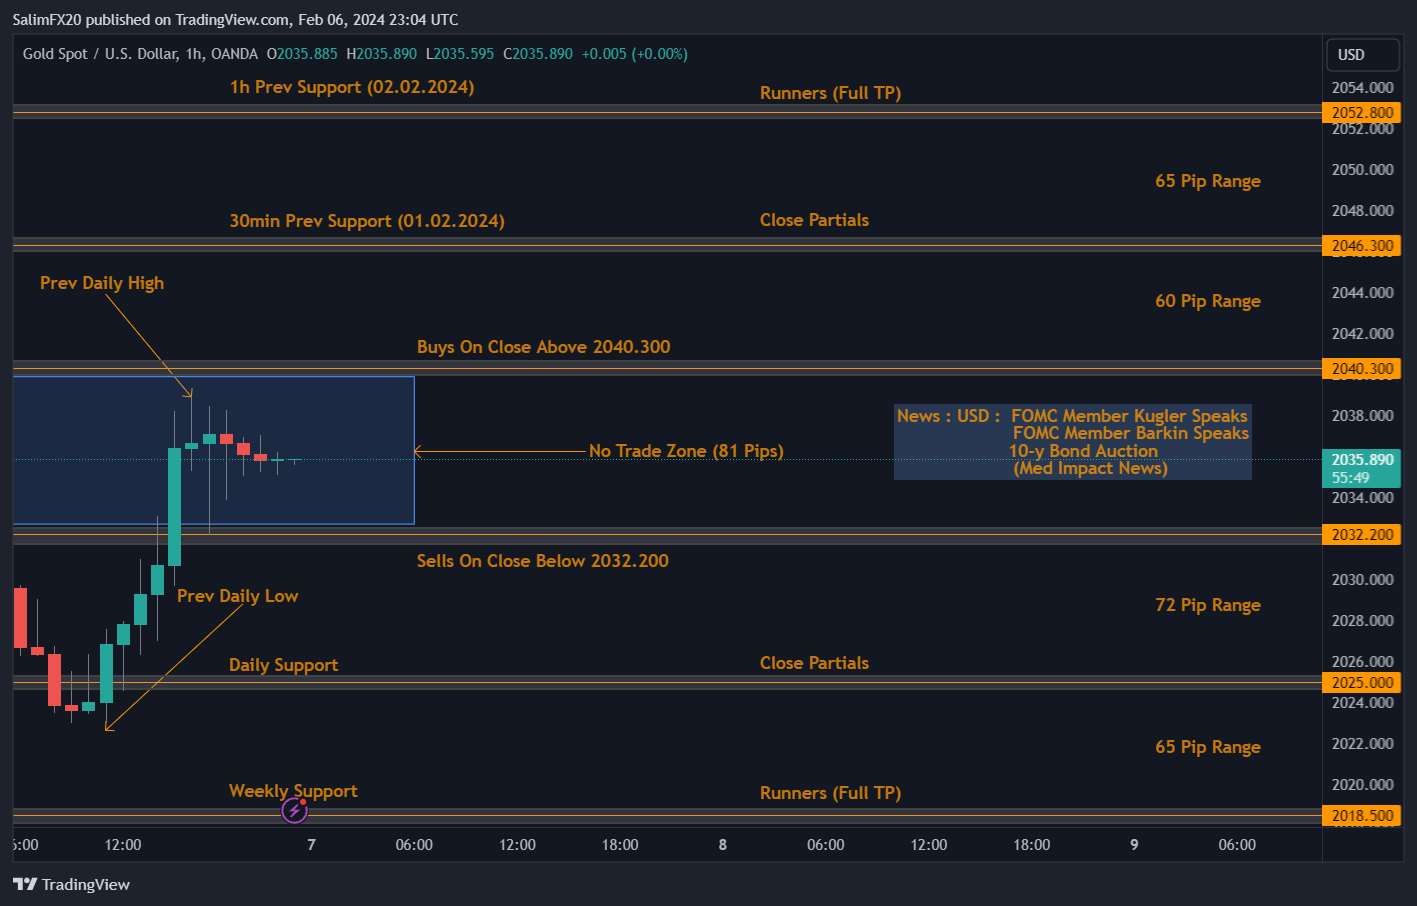Click the 'Weekly Support' label
This screenshot has width=1417, height=906.
[x=293, y=791]
